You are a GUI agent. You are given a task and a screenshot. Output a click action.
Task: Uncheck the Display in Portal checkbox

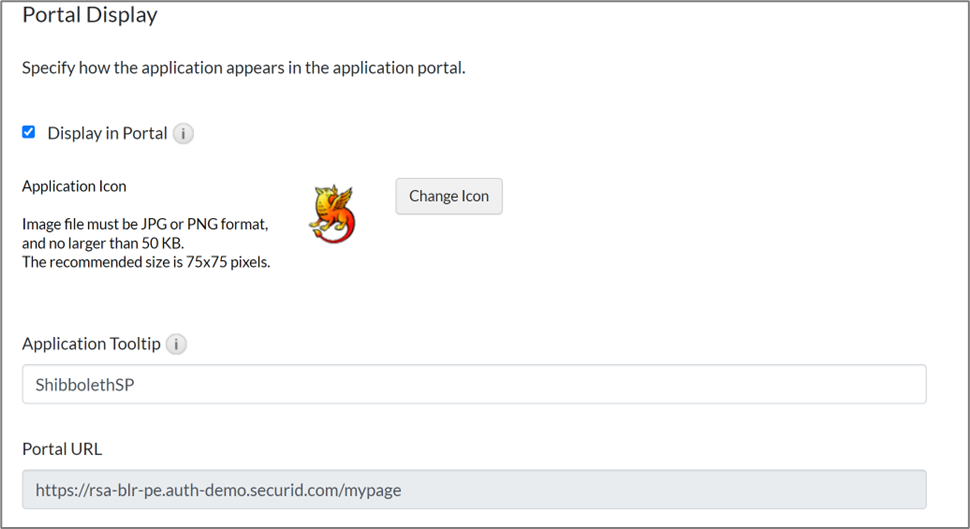tap(29, 132)
